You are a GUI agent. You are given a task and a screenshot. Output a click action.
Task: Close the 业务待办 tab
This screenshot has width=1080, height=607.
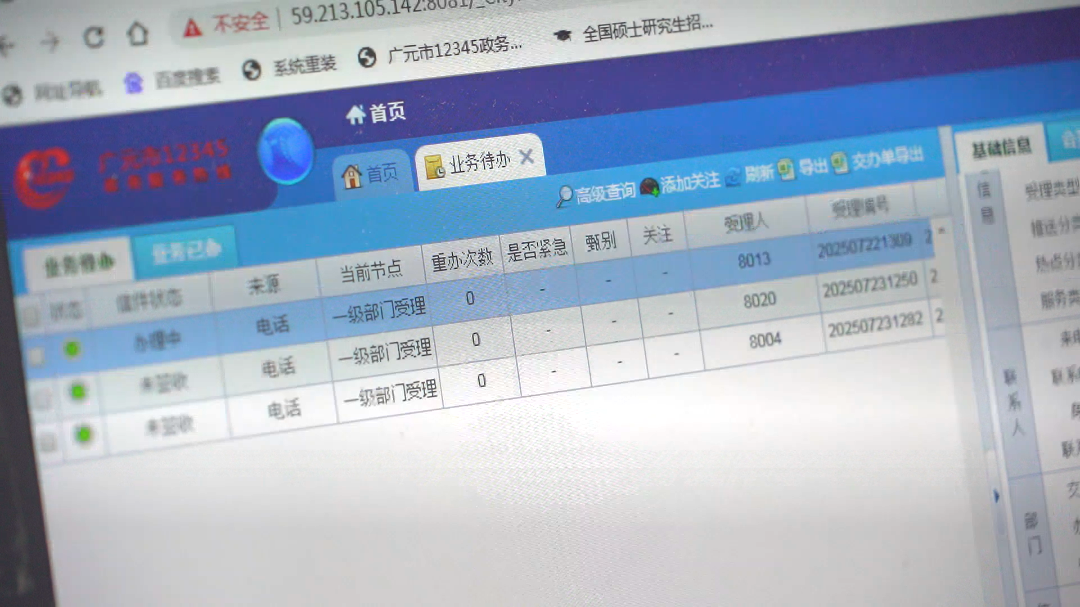coord(526,158)
